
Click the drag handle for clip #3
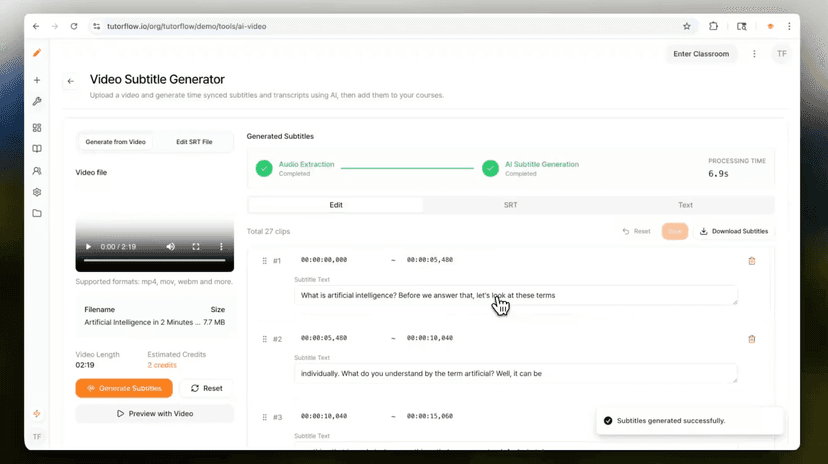[x=265, y=417]
